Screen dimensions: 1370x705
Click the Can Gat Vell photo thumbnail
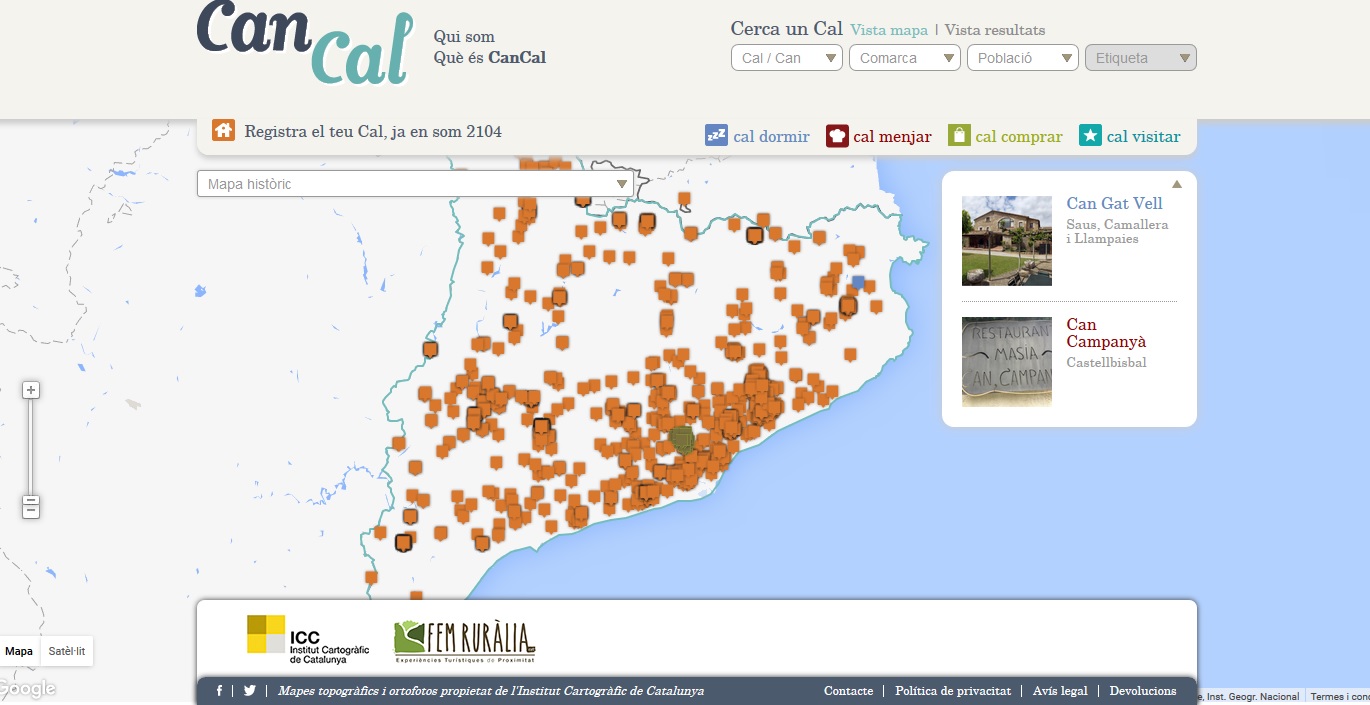[1007, 241]
